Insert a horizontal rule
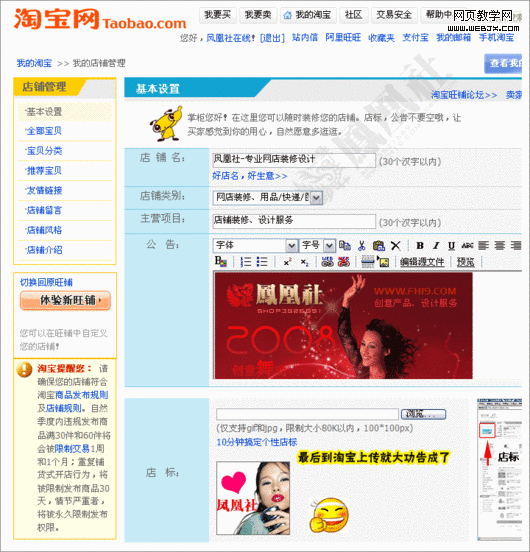 point(368,262)
